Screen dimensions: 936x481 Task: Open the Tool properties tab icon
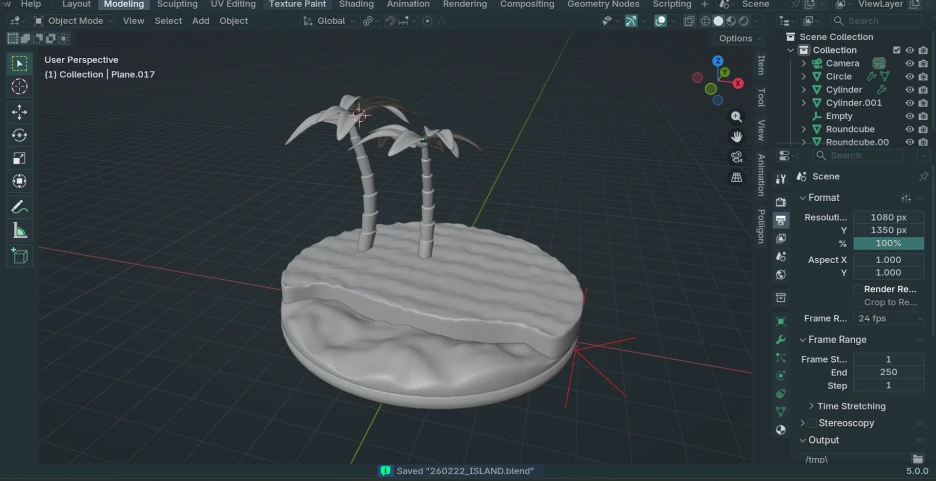click(781, 179)
